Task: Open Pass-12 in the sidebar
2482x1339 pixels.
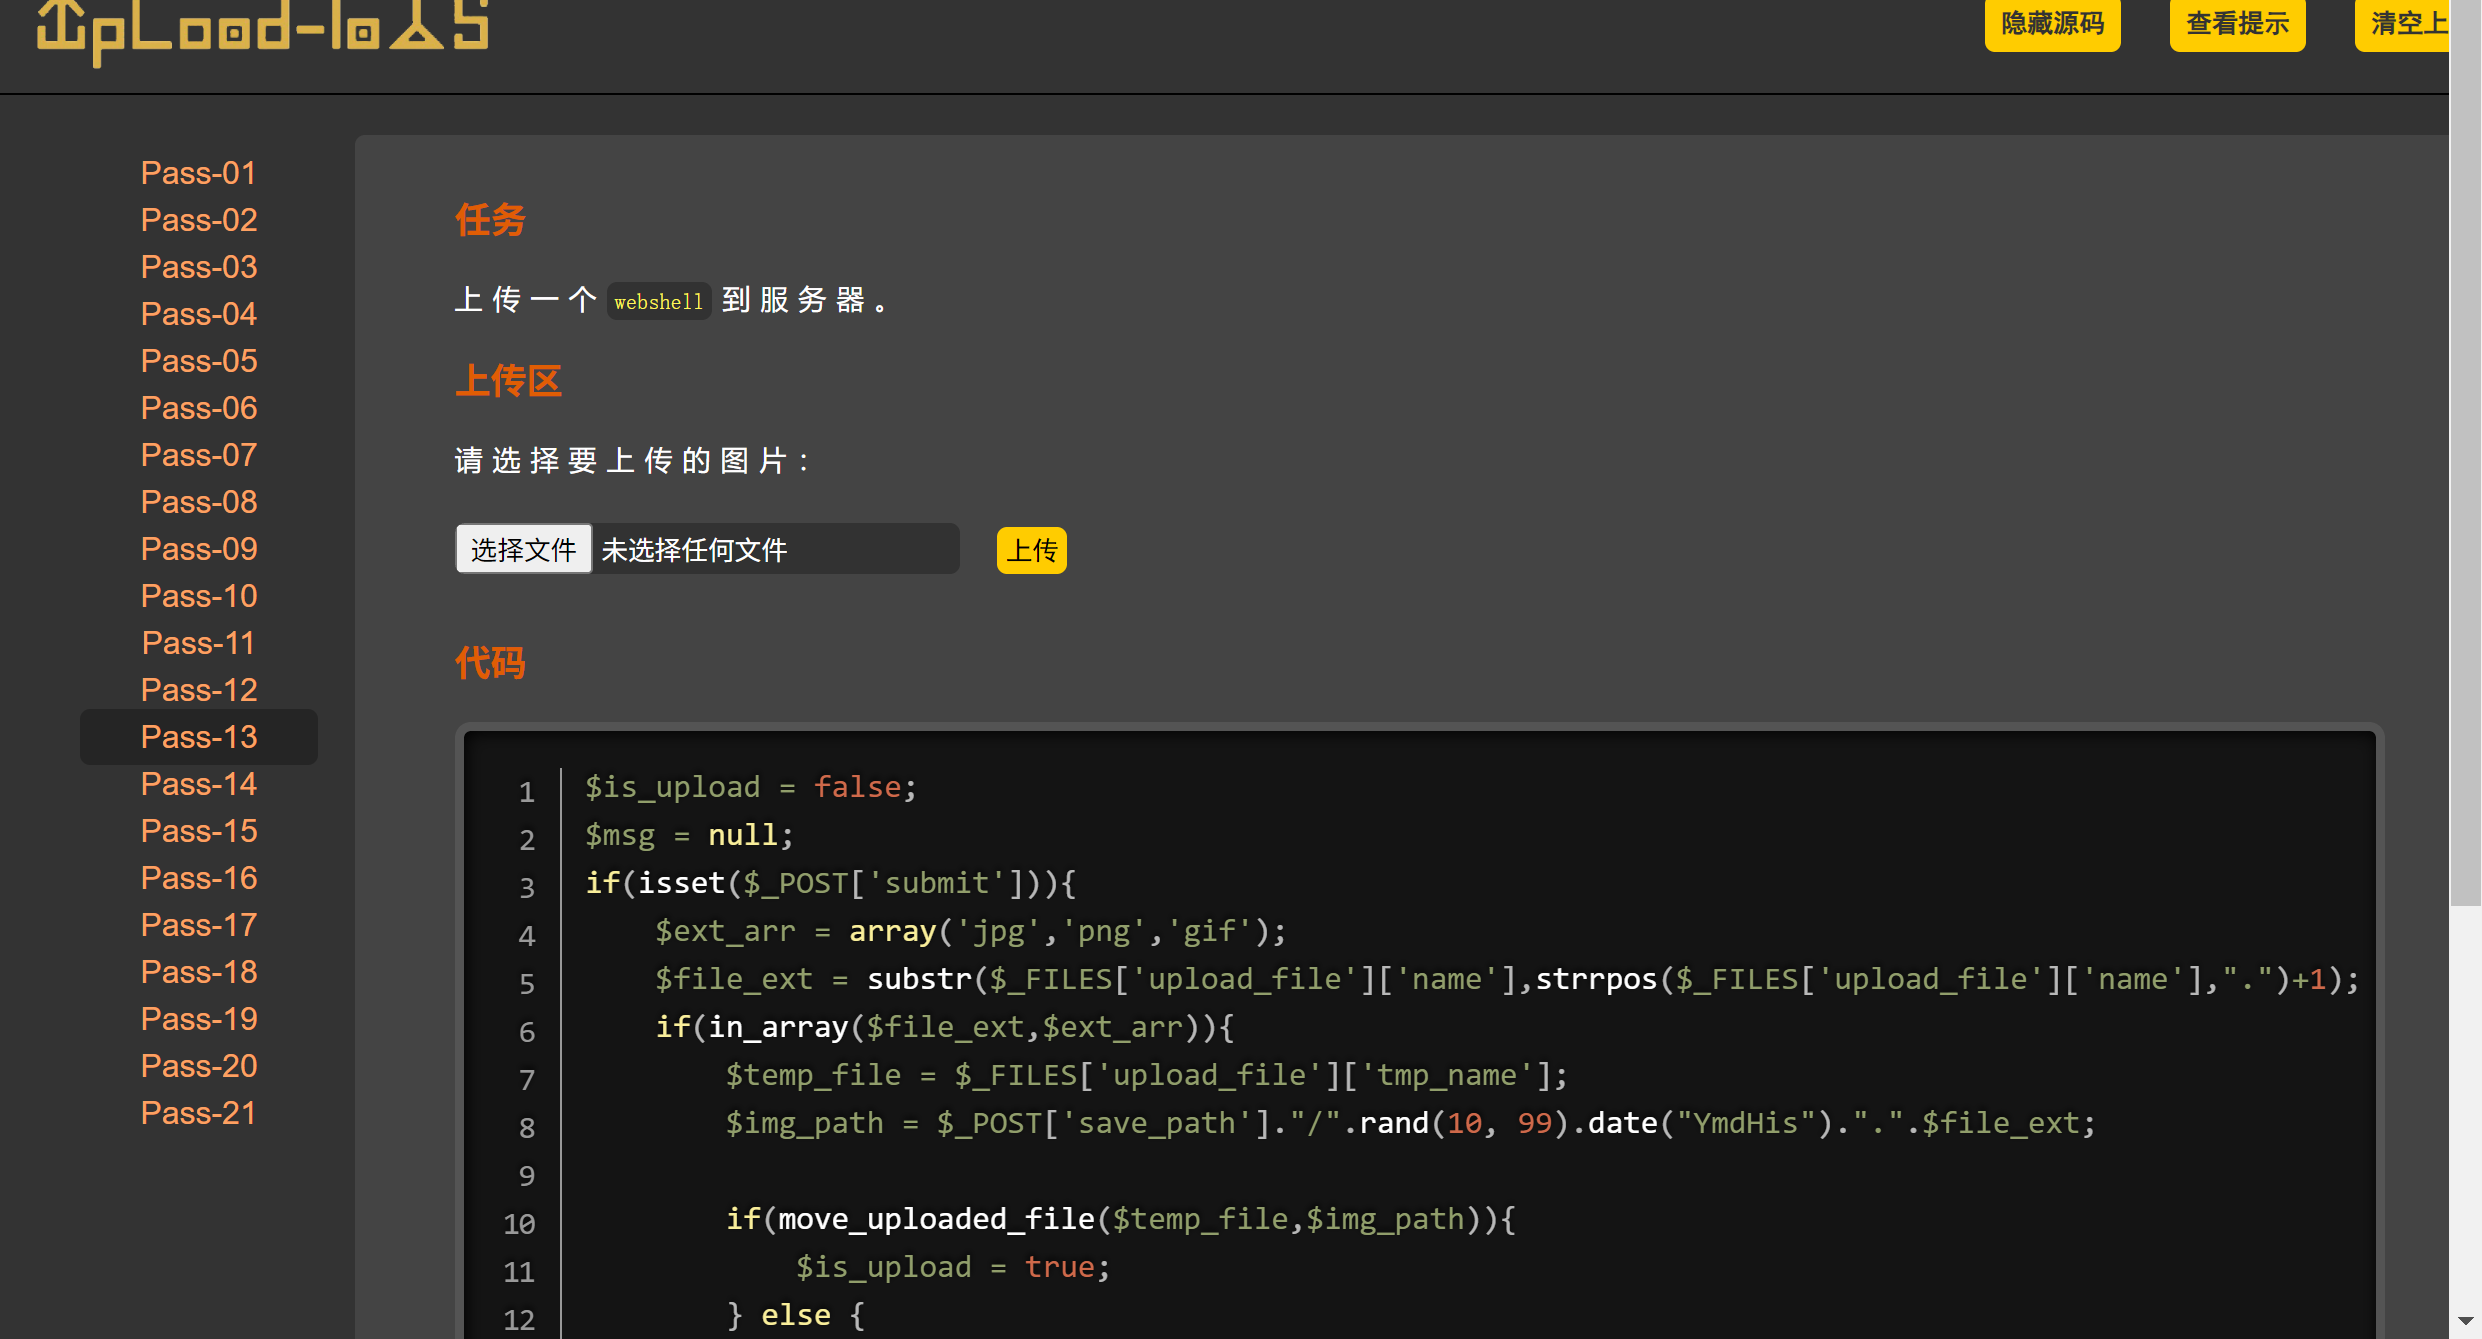Action: [x=199, y=690]
